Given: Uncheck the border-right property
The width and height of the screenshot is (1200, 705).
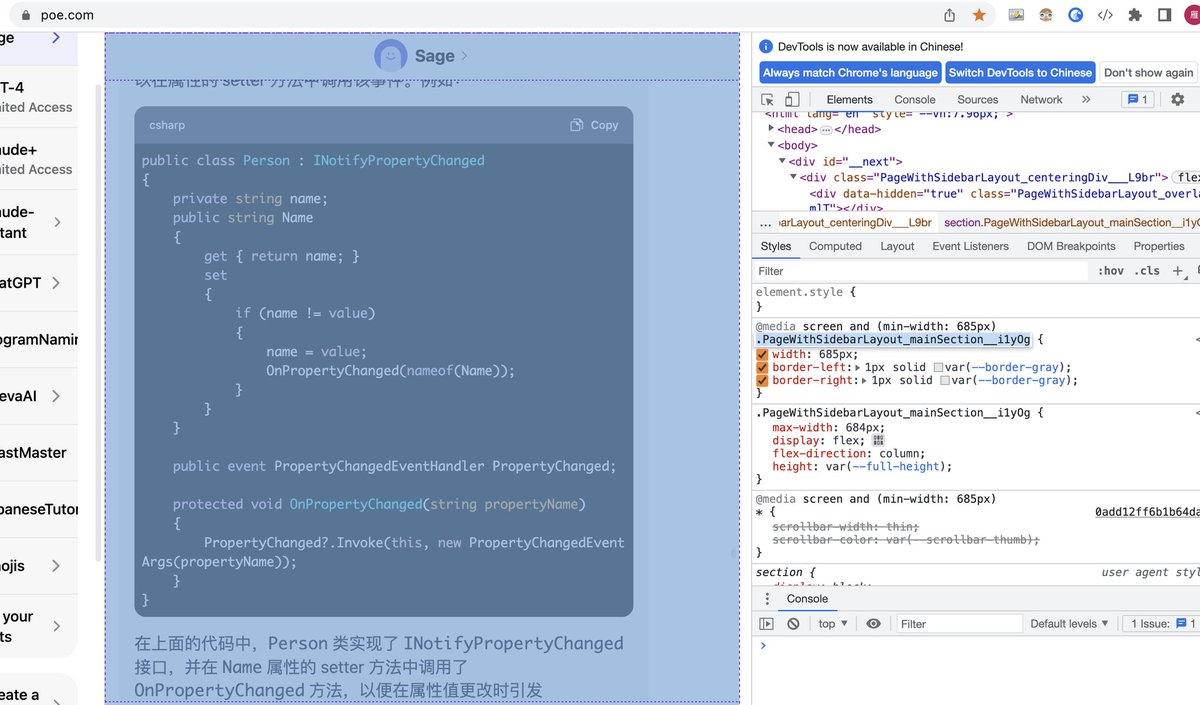Looking at the screenshot, I should pyautogui.click(x=762, y=380).
